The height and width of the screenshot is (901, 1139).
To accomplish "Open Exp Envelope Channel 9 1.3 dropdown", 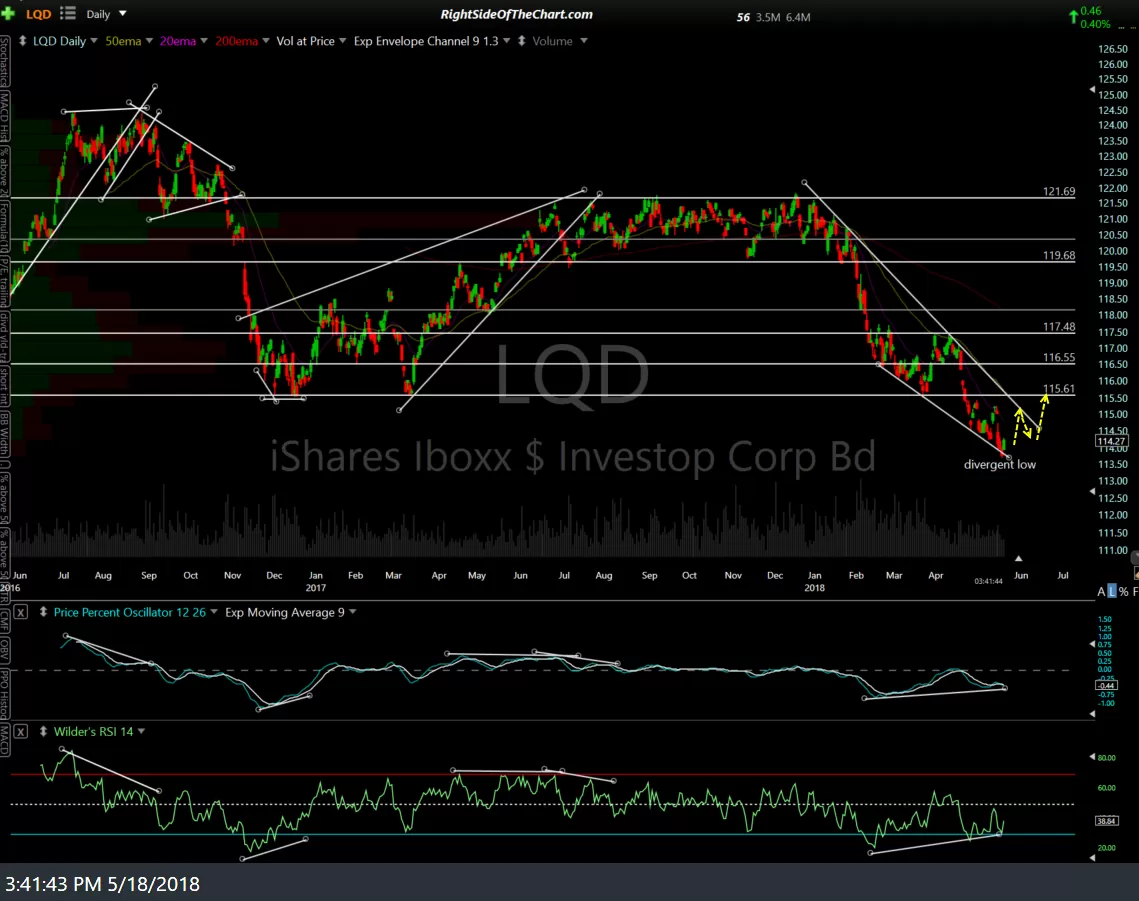I will pyautogui.click(x=506, y=41).
